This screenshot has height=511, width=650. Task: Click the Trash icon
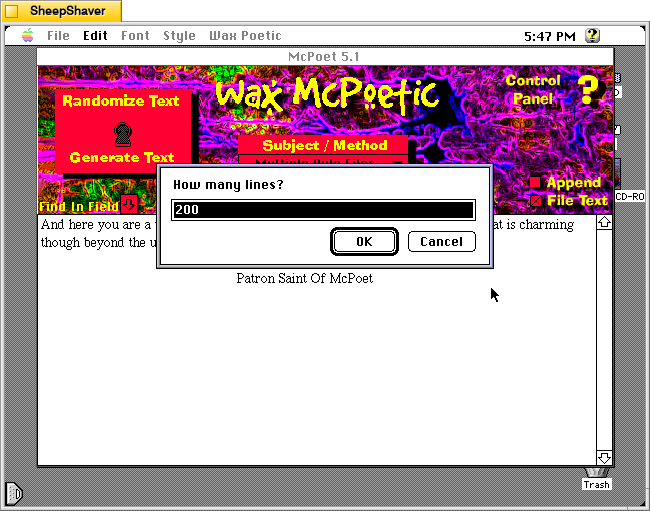coord(596,478)
